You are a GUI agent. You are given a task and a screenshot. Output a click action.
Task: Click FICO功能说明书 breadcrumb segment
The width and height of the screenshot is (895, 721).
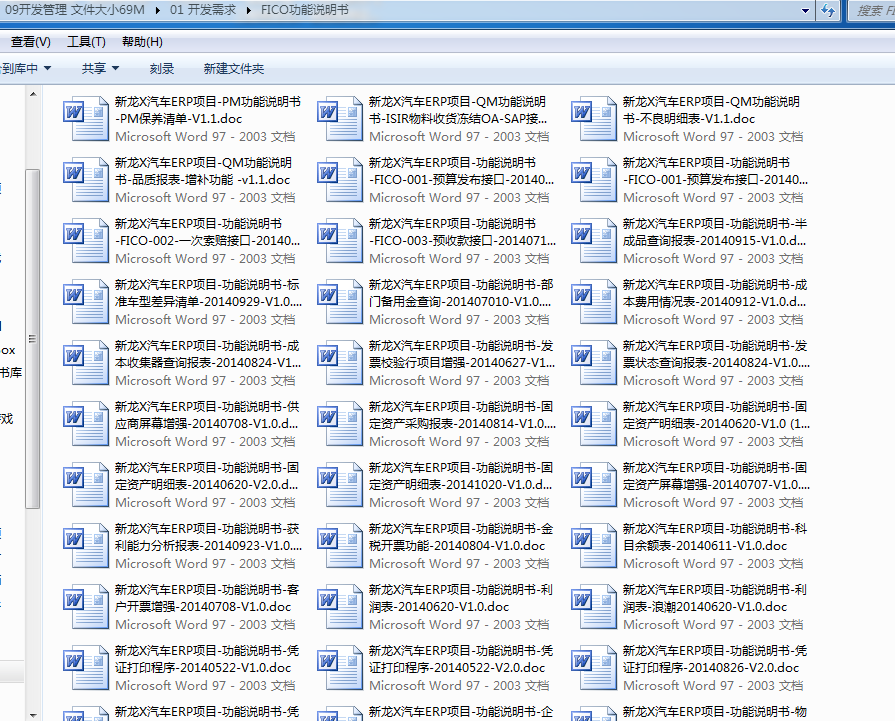click(305, 10)
